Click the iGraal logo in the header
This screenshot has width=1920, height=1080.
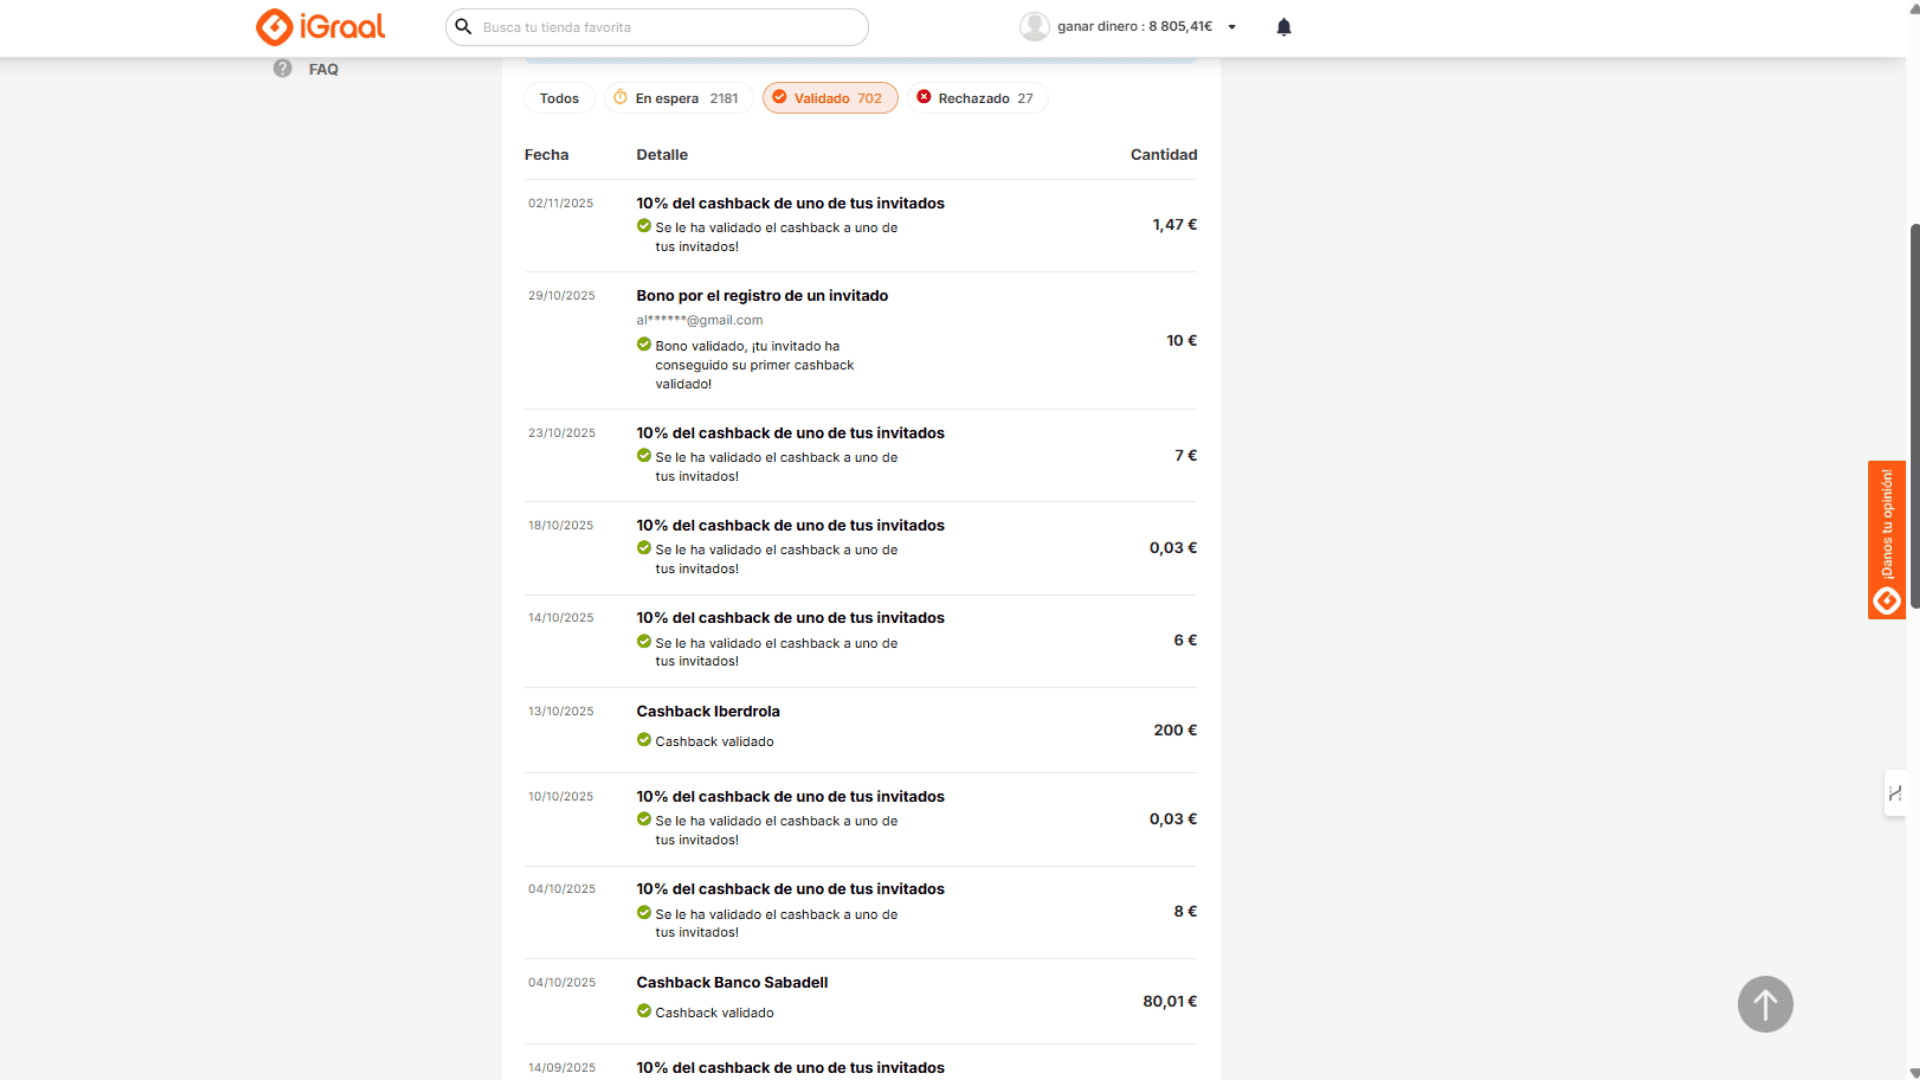tap(320, 27)
